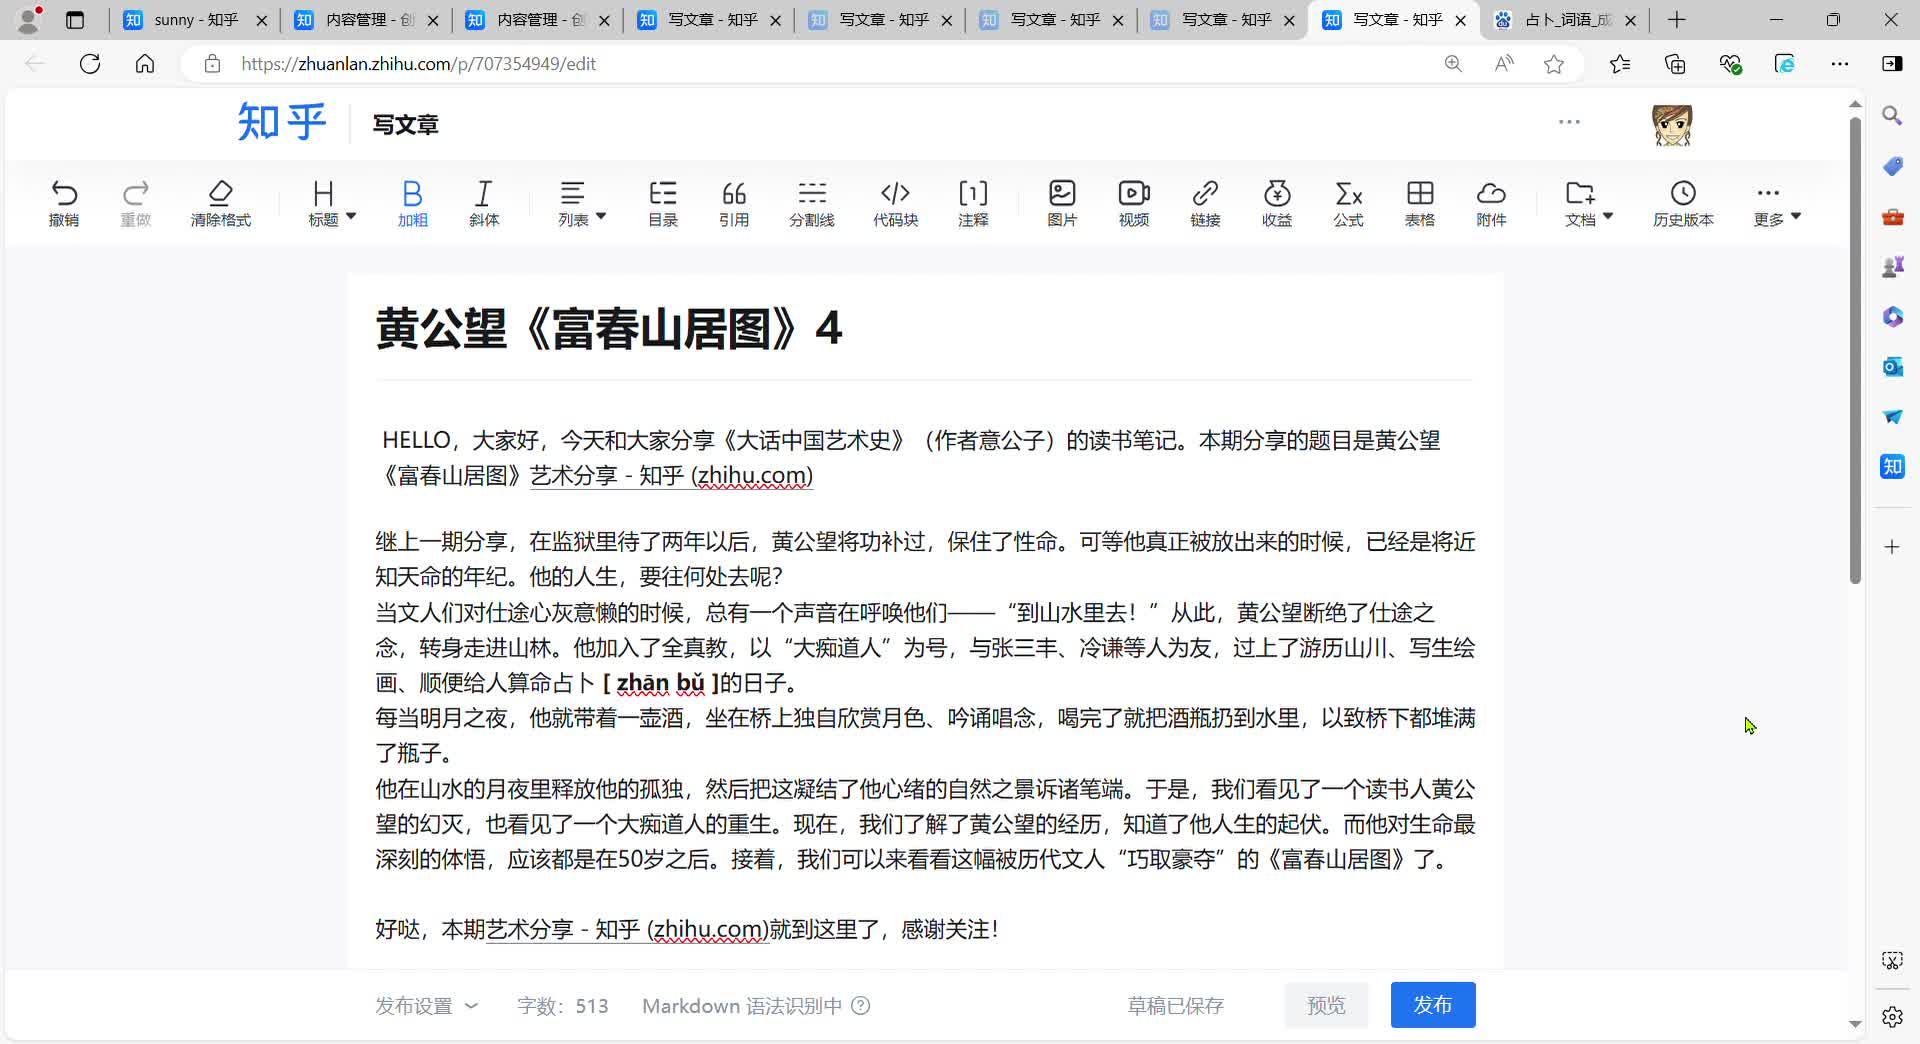Image resolution: width=1920 pixels, height=1044 pixels.
Task: Open the closing 艺术分享 - 知乎 (zhihu.com) link
Action: click(x=627, y=930)
